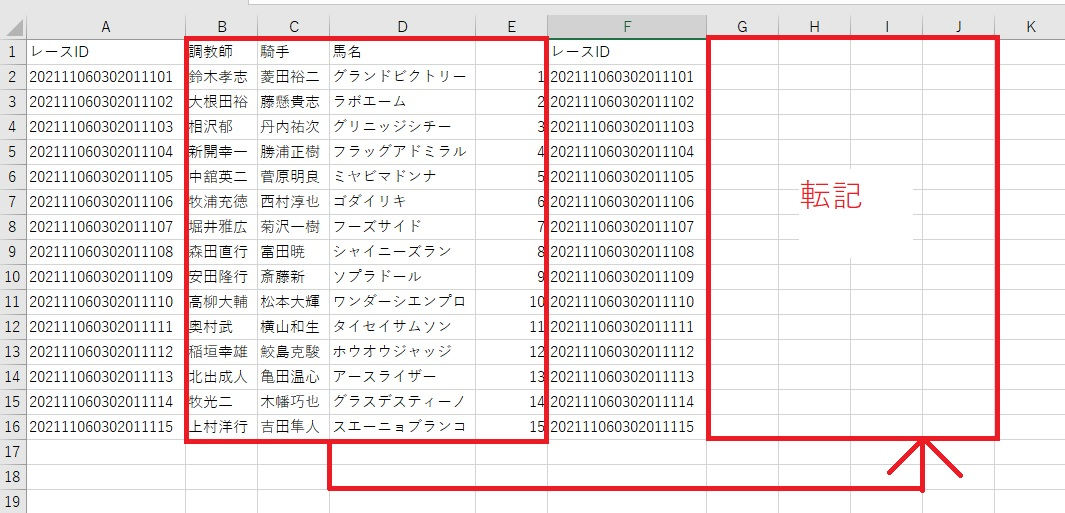This screenshot has width=1065, height=513.
Task: Select trainer cell 新開幸一
Action: (221, 152)
